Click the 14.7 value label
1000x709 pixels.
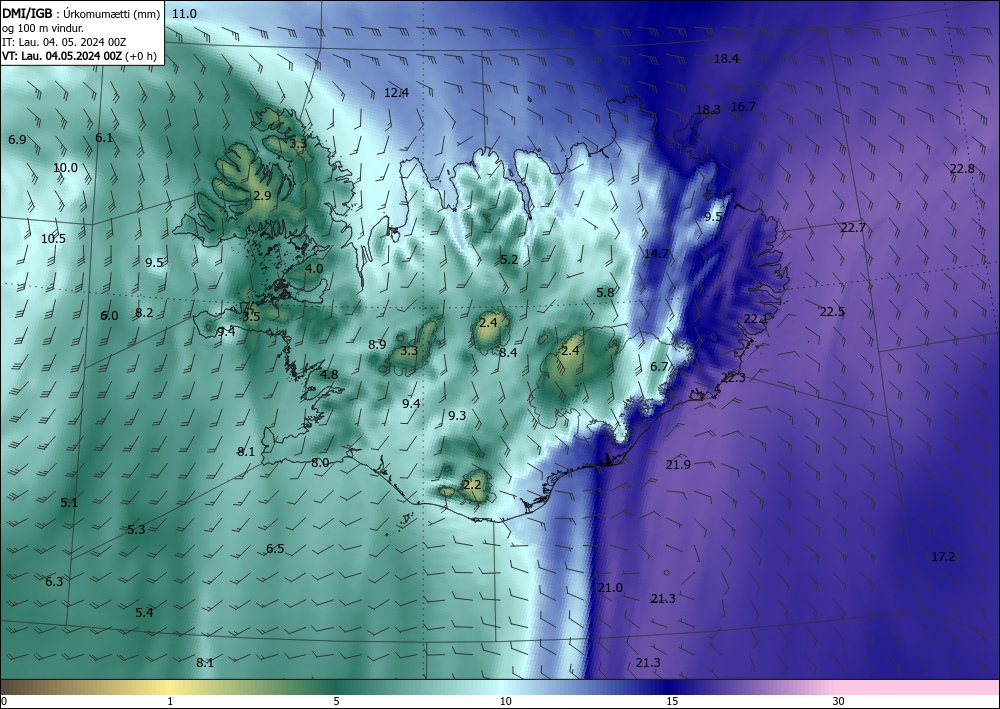(x=656, y=253)
